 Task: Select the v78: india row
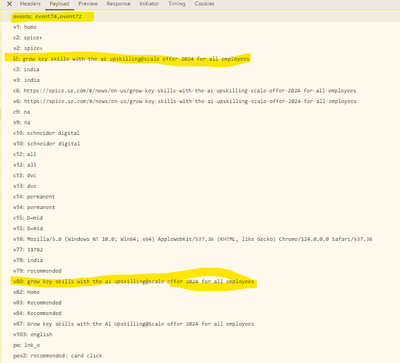point(28,260)
